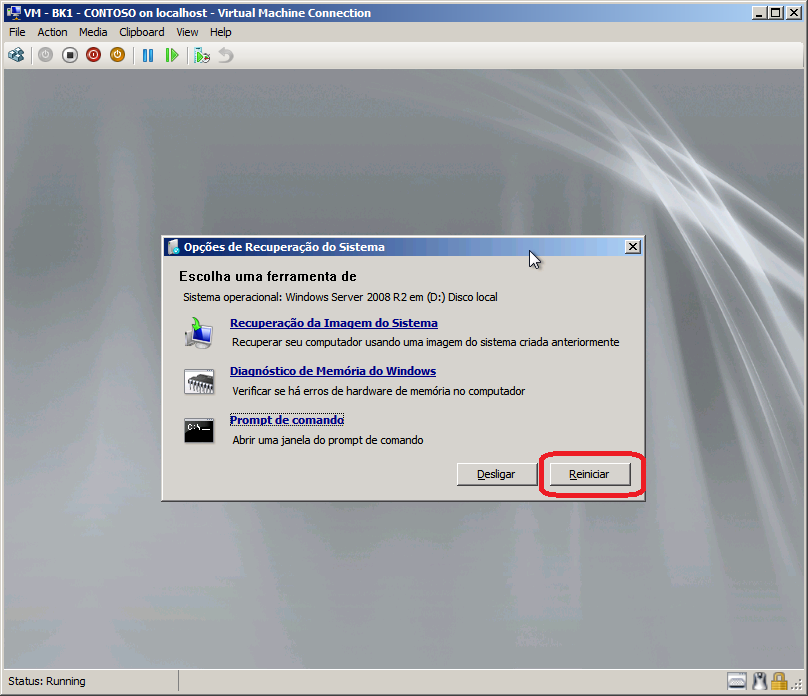Viewport: 808px width, 696px height.
Task: Click the mouse icon in status bar
Action: click(760, 681)
